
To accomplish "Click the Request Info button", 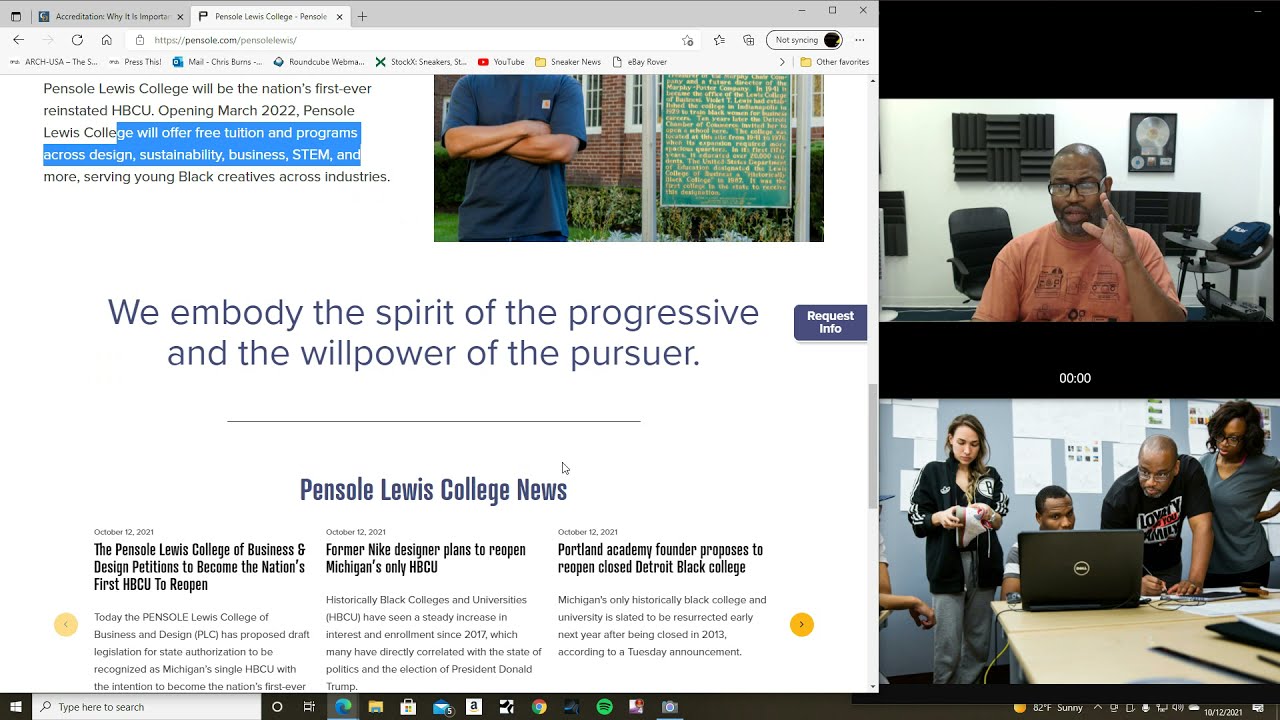I will pos(830,322).
